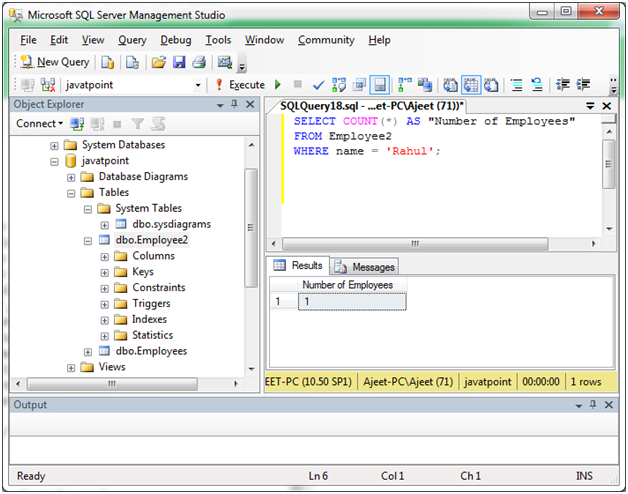
Task: Click the Comment Out Lines icon
Action: pos(516,85)
